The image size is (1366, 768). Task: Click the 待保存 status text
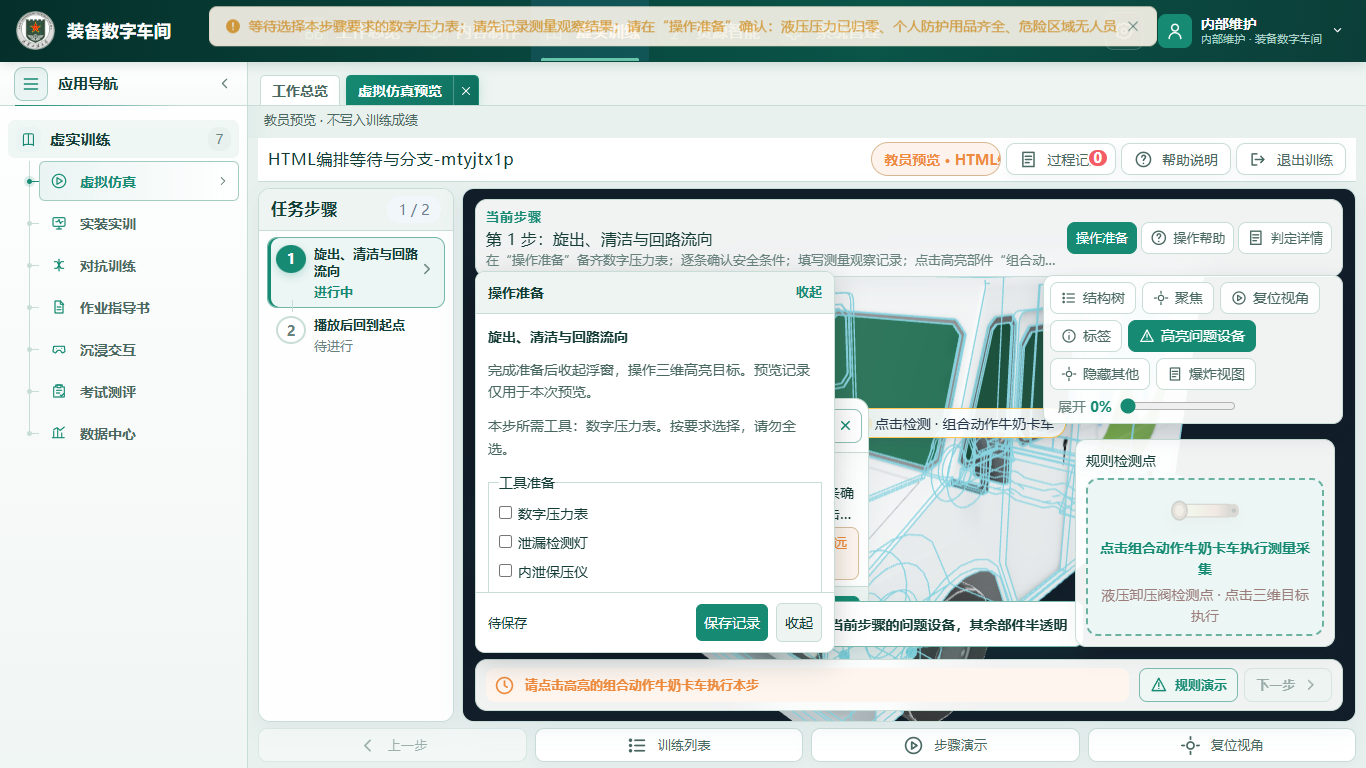(x=508, y=623)
